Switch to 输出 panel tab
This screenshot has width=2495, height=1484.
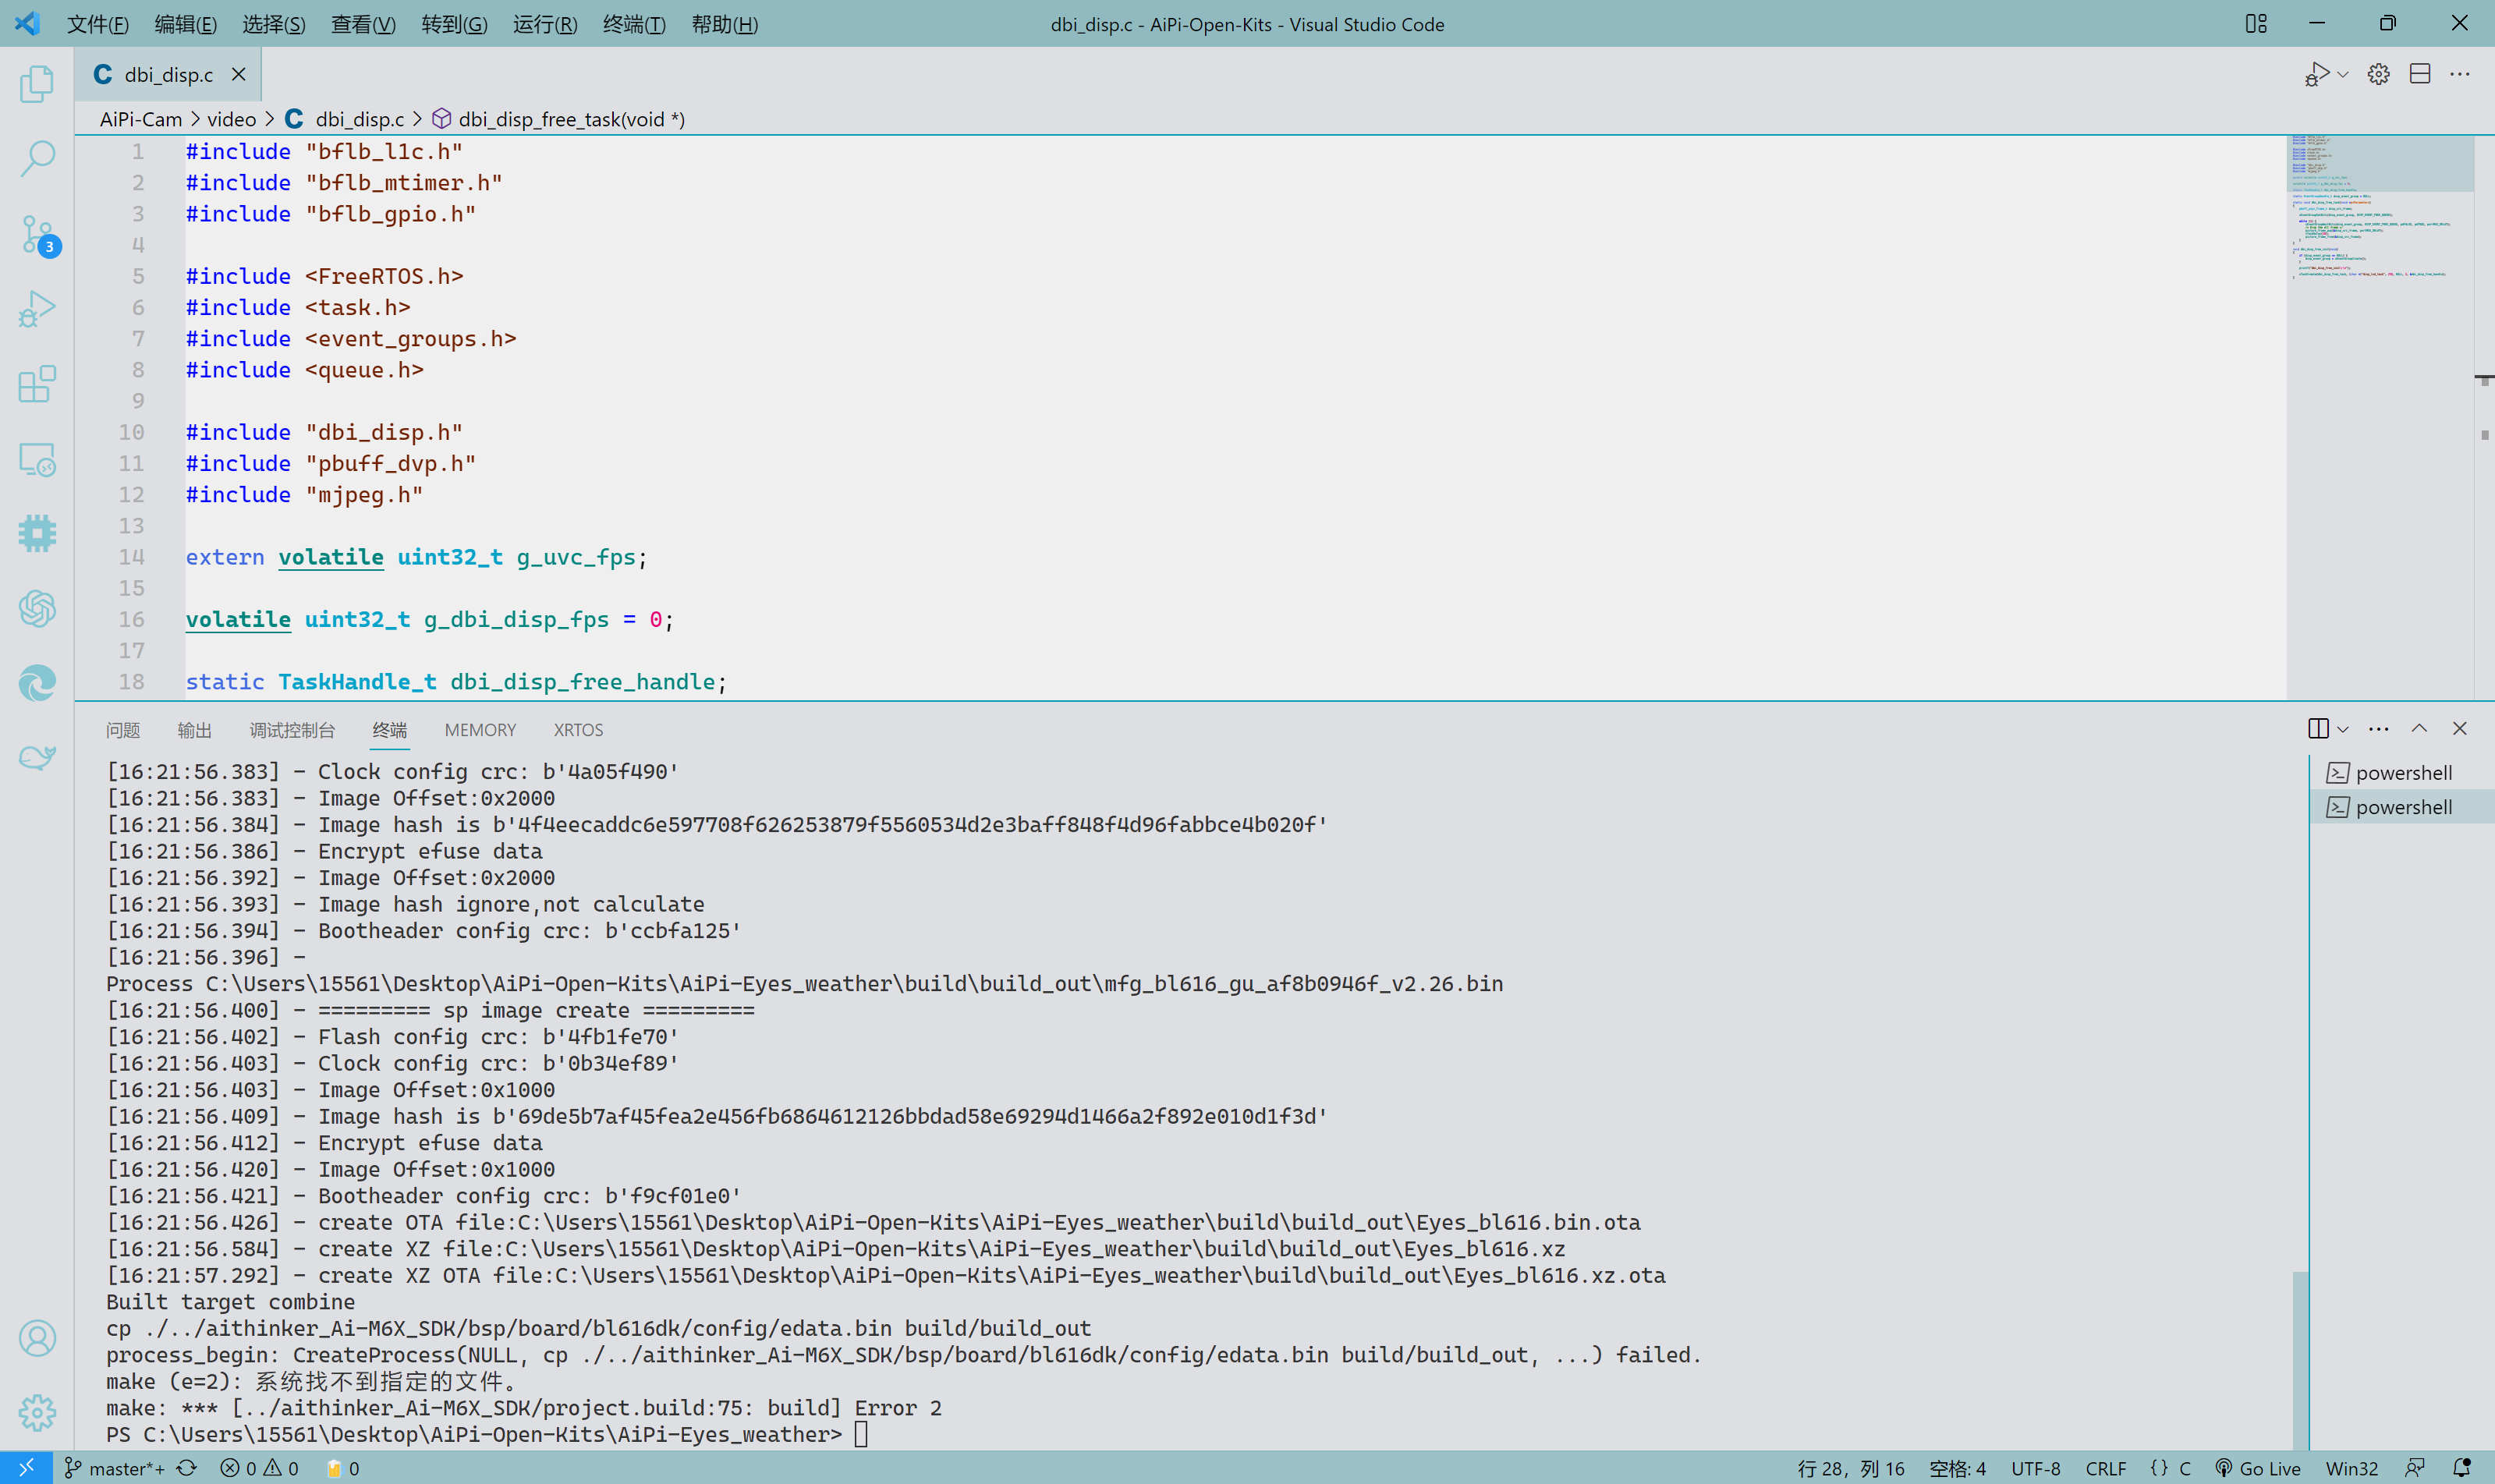pyautogui.click(x=194, y=730)
